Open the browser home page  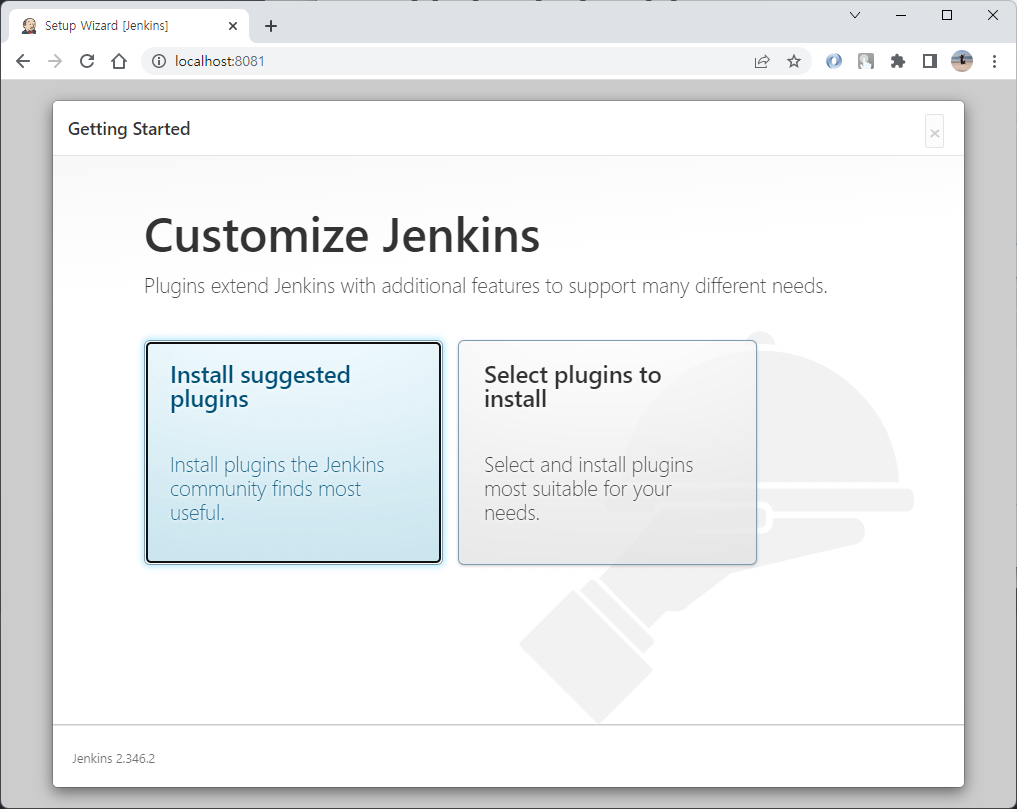click(119, 61)
